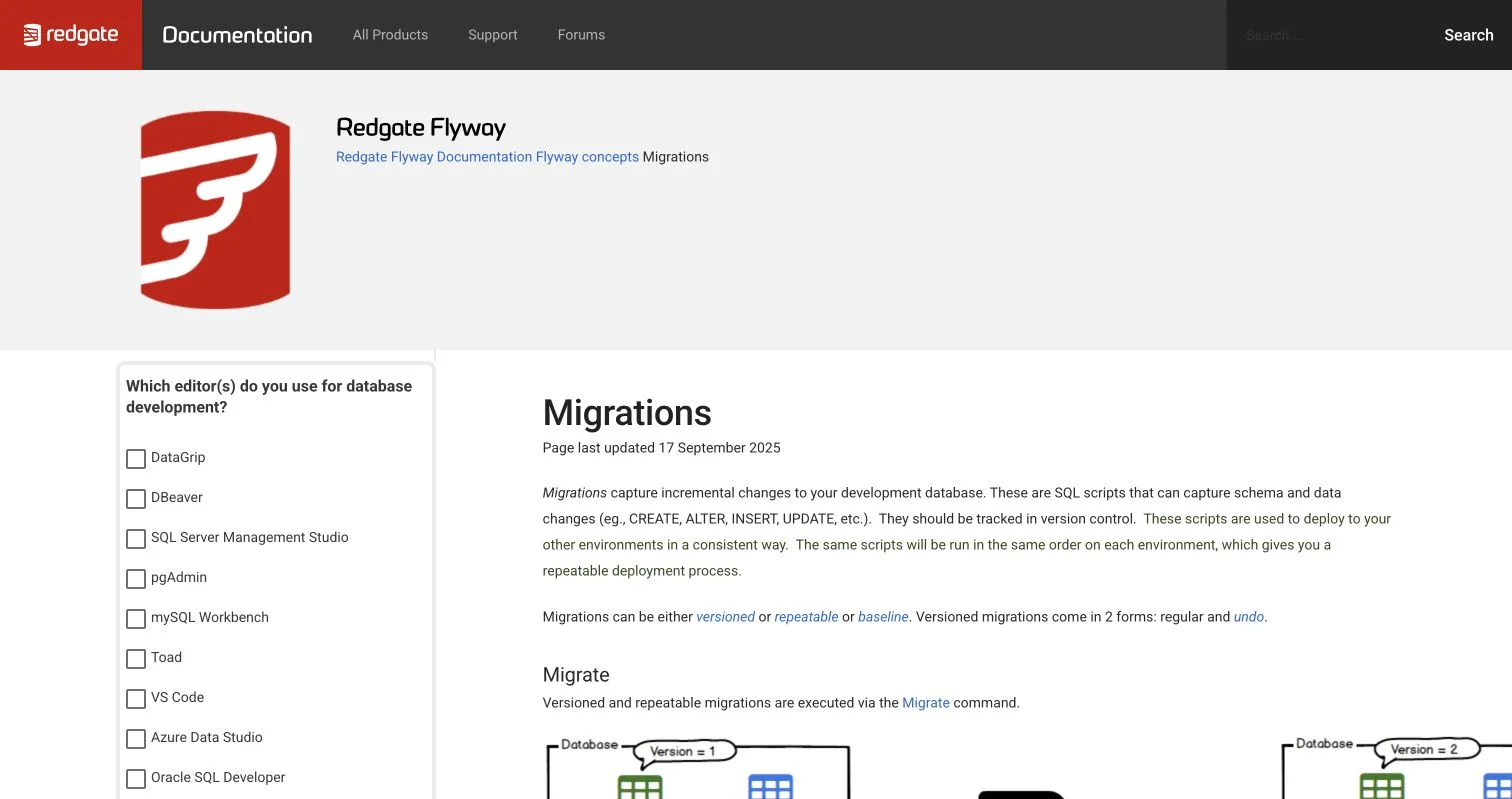Check the mySQL Workbench option
This screenshot has height=799, width=1512.
tap(136, 618)
